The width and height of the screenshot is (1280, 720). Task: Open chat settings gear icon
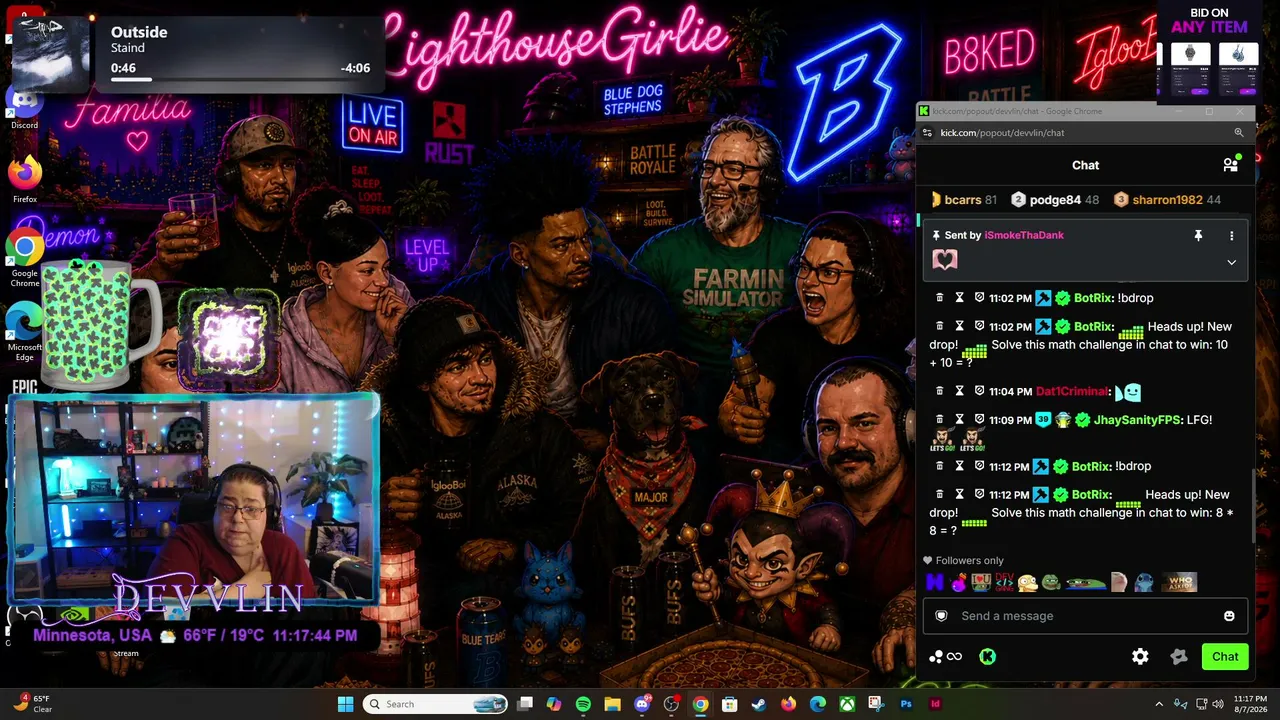point(1140,657)
